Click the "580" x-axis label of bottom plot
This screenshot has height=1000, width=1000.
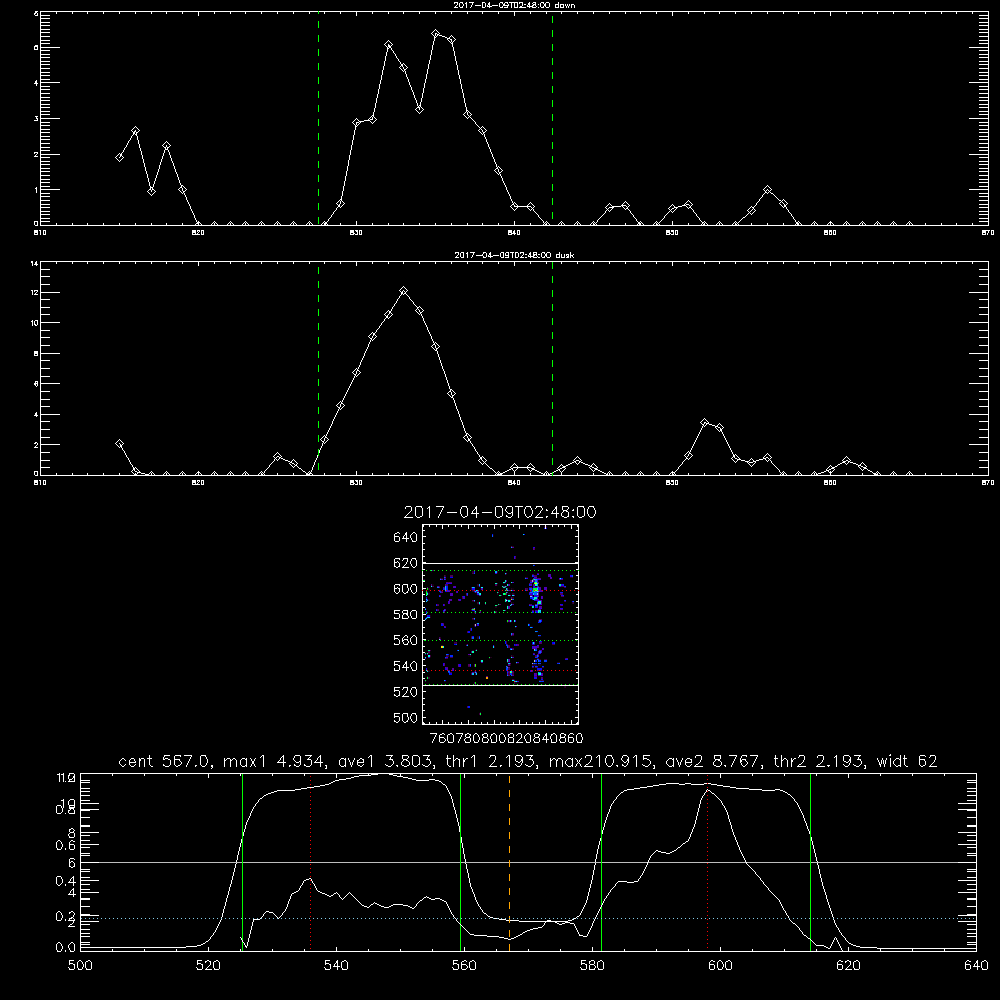point(592,965)
